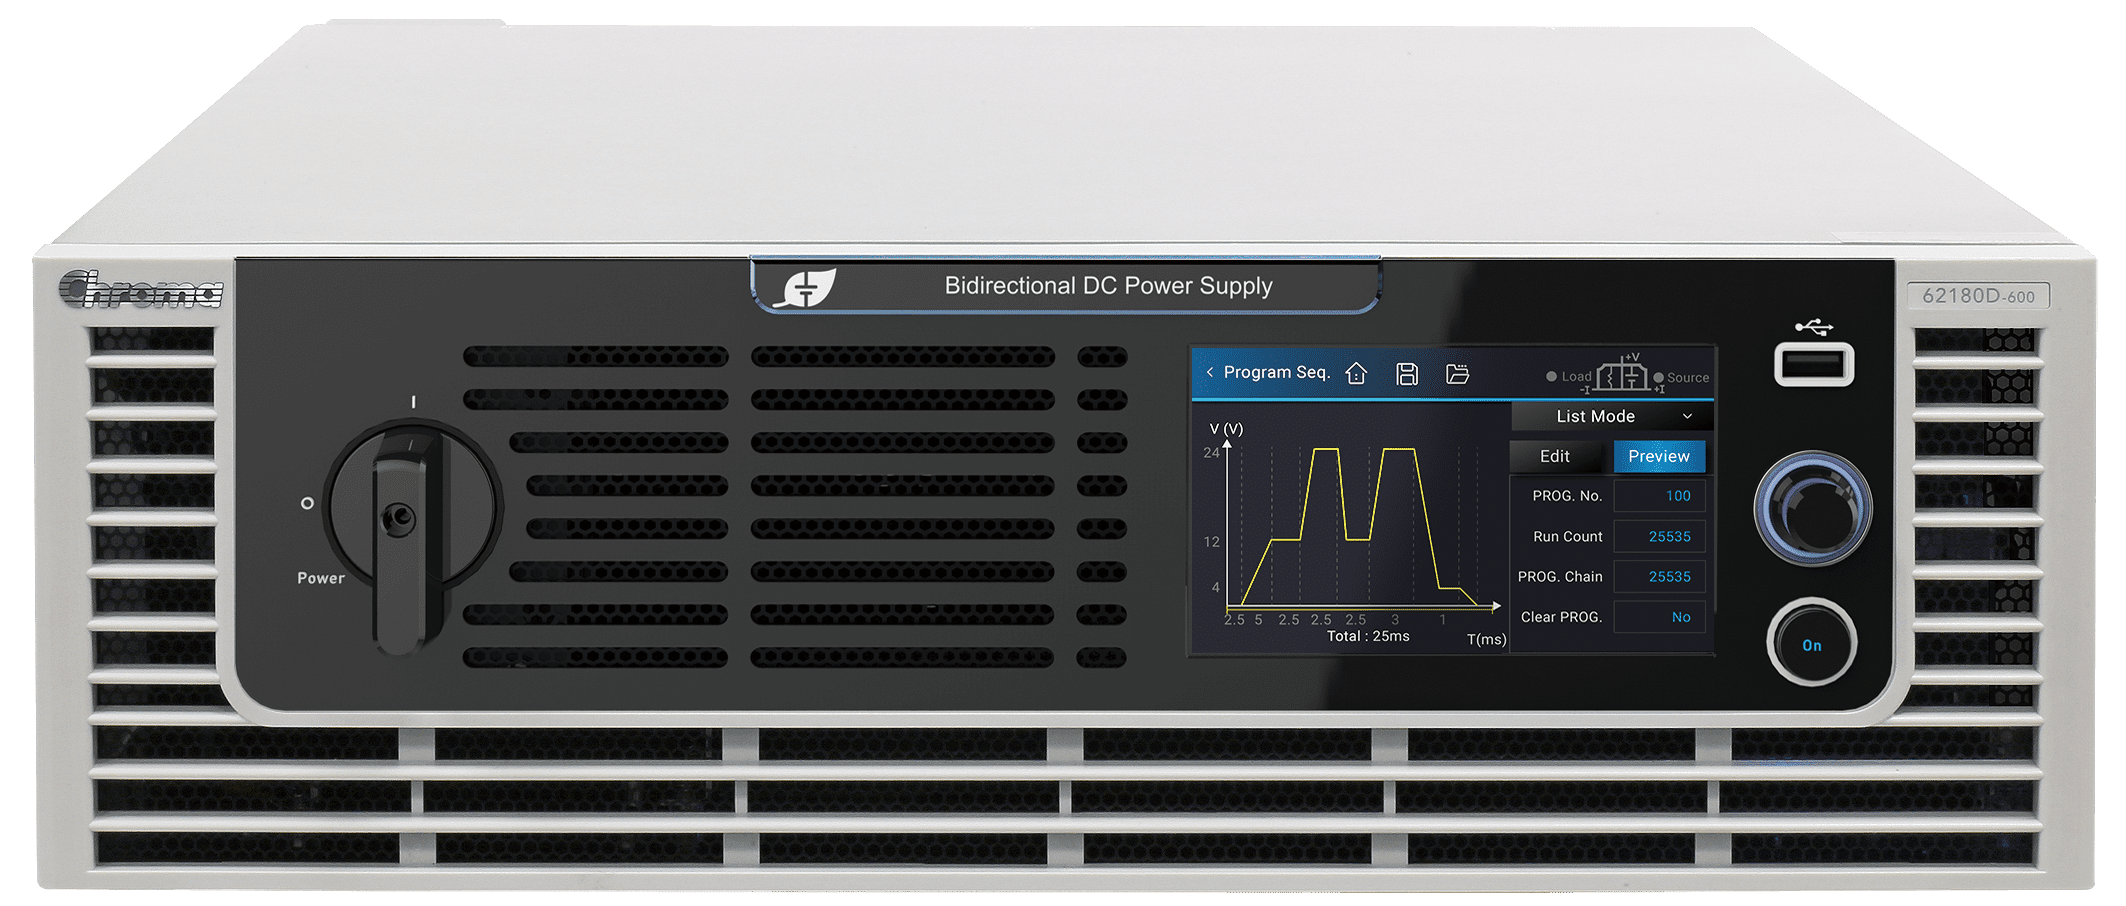
Task: Tap the 'Clear PROG.' label
Action: click(1562, 617)
